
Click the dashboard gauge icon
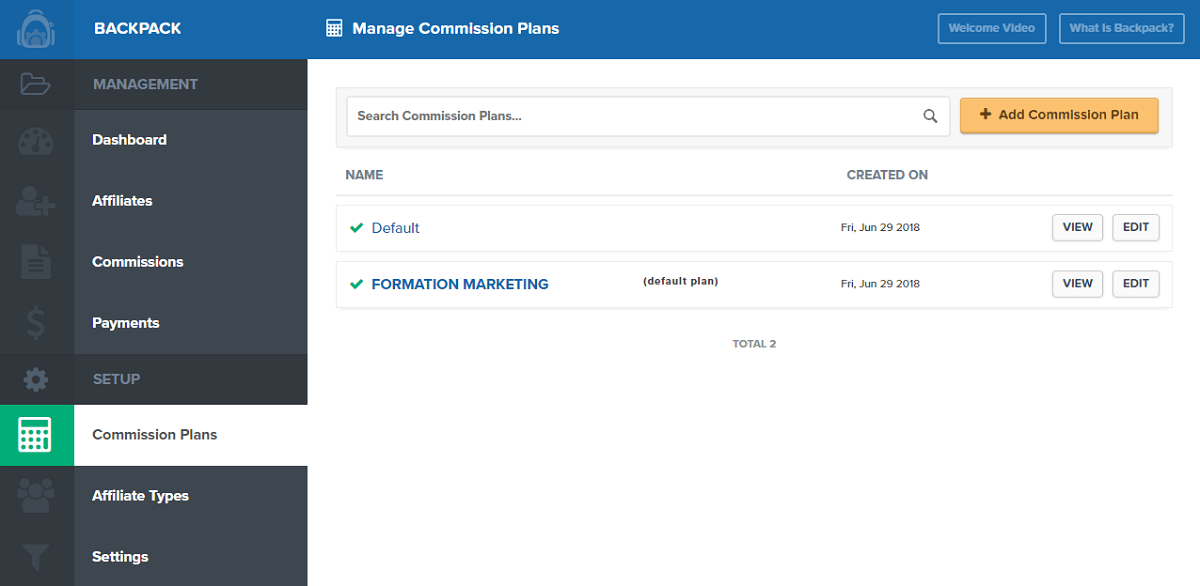pyautogui.click(x=36, y=140)
